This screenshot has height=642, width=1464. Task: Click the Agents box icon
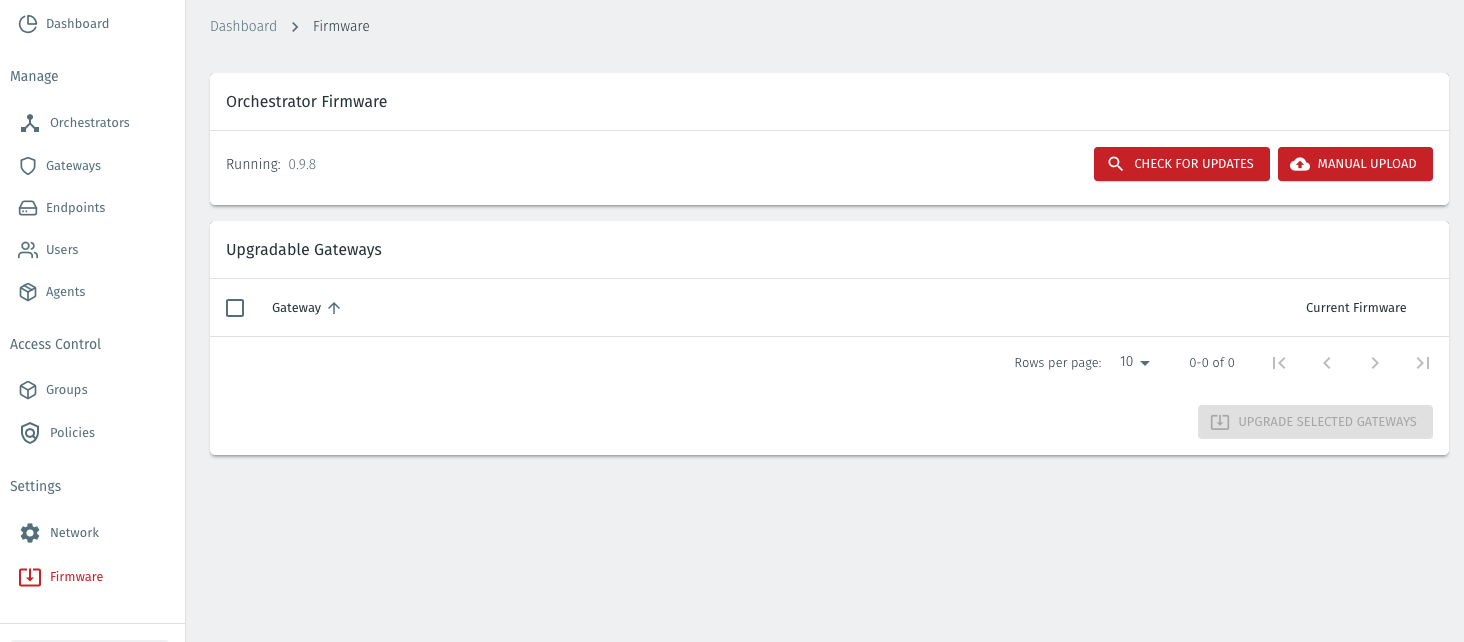(28, 291)
